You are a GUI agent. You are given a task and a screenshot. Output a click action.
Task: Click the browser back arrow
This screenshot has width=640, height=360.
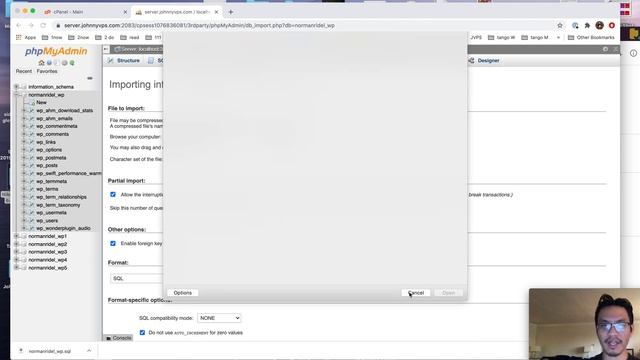click(19, 25)
